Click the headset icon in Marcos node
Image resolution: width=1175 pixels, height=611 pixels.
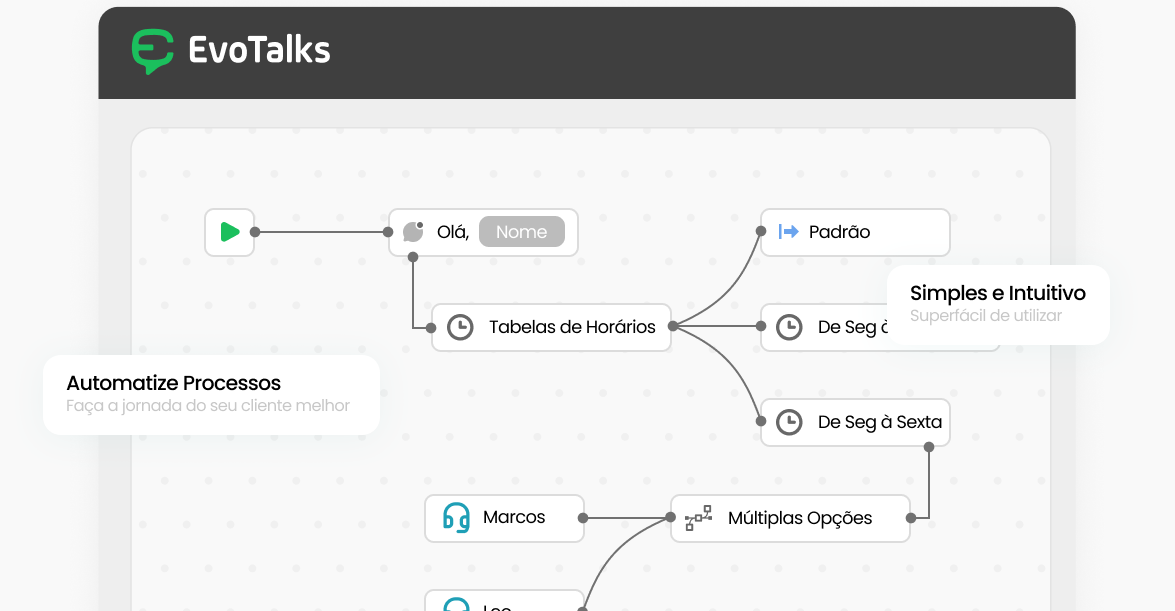[456, 517]
